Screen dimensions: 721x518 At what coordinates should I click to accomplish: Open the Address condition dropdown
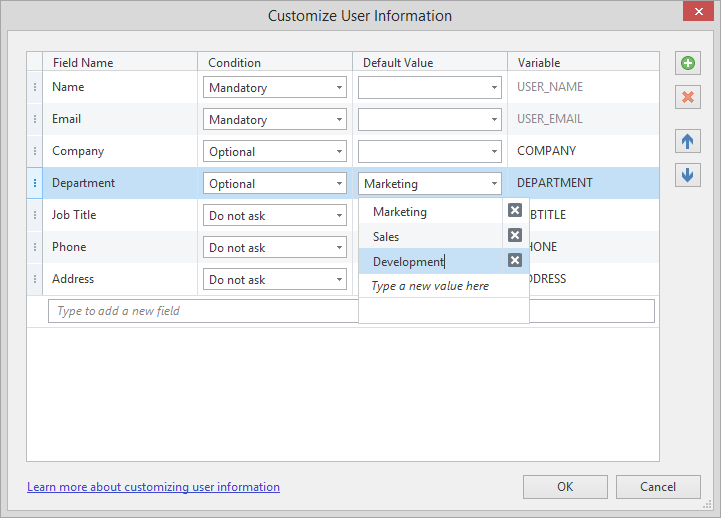(x=275, y=279)
